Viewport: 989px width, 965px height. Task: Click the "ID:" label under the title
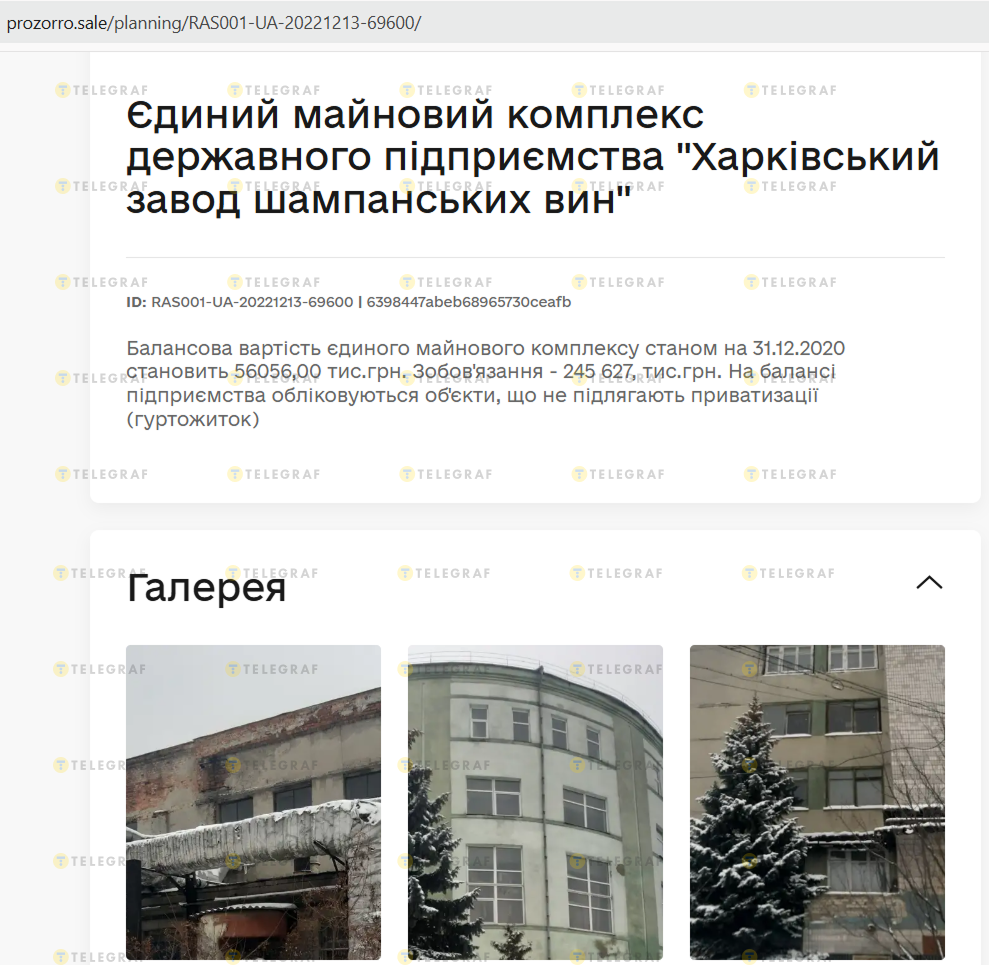coord(136,302)
